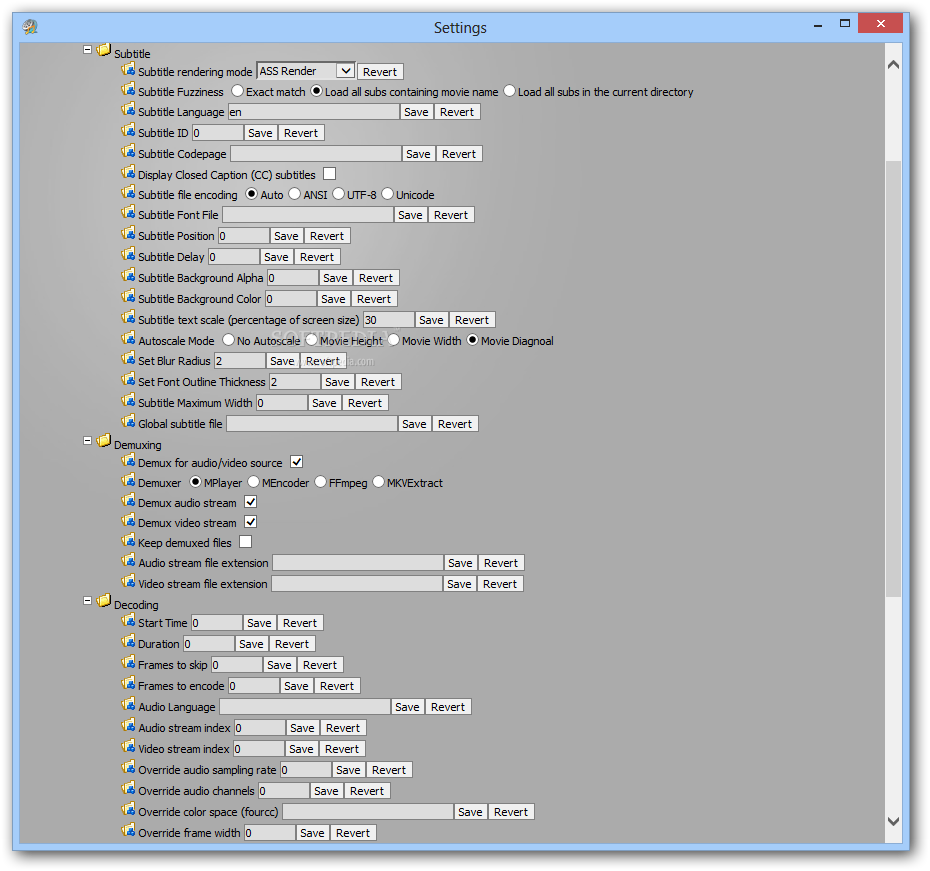The width and height of the screenshot is (930, 871).
Task: Save the Frames to skip value
Action: point(279,665)
